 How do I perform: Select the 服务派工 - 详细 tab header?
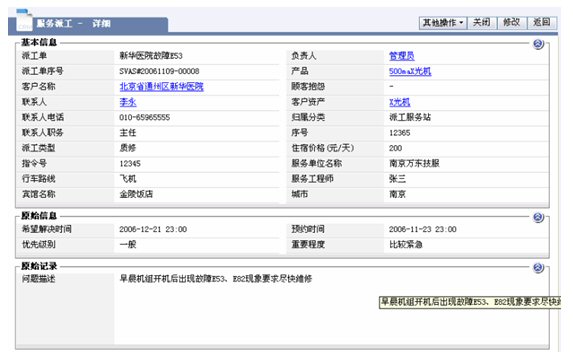pos(88,24)
